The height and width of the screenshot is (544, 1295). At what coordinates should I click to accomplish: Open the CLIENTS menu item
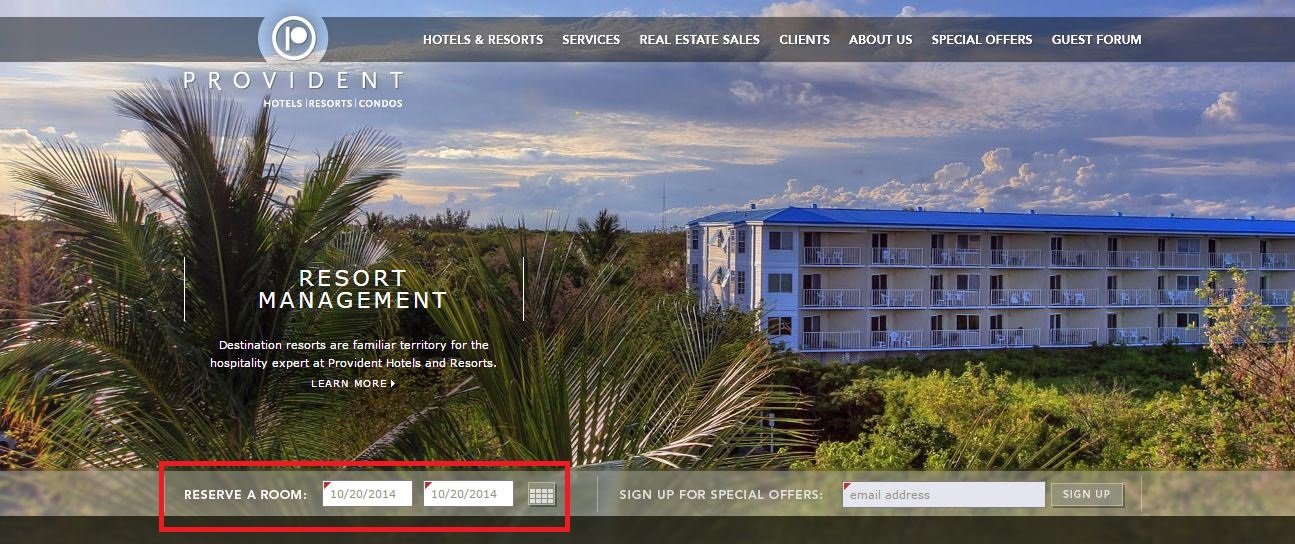tap(805, 40)
